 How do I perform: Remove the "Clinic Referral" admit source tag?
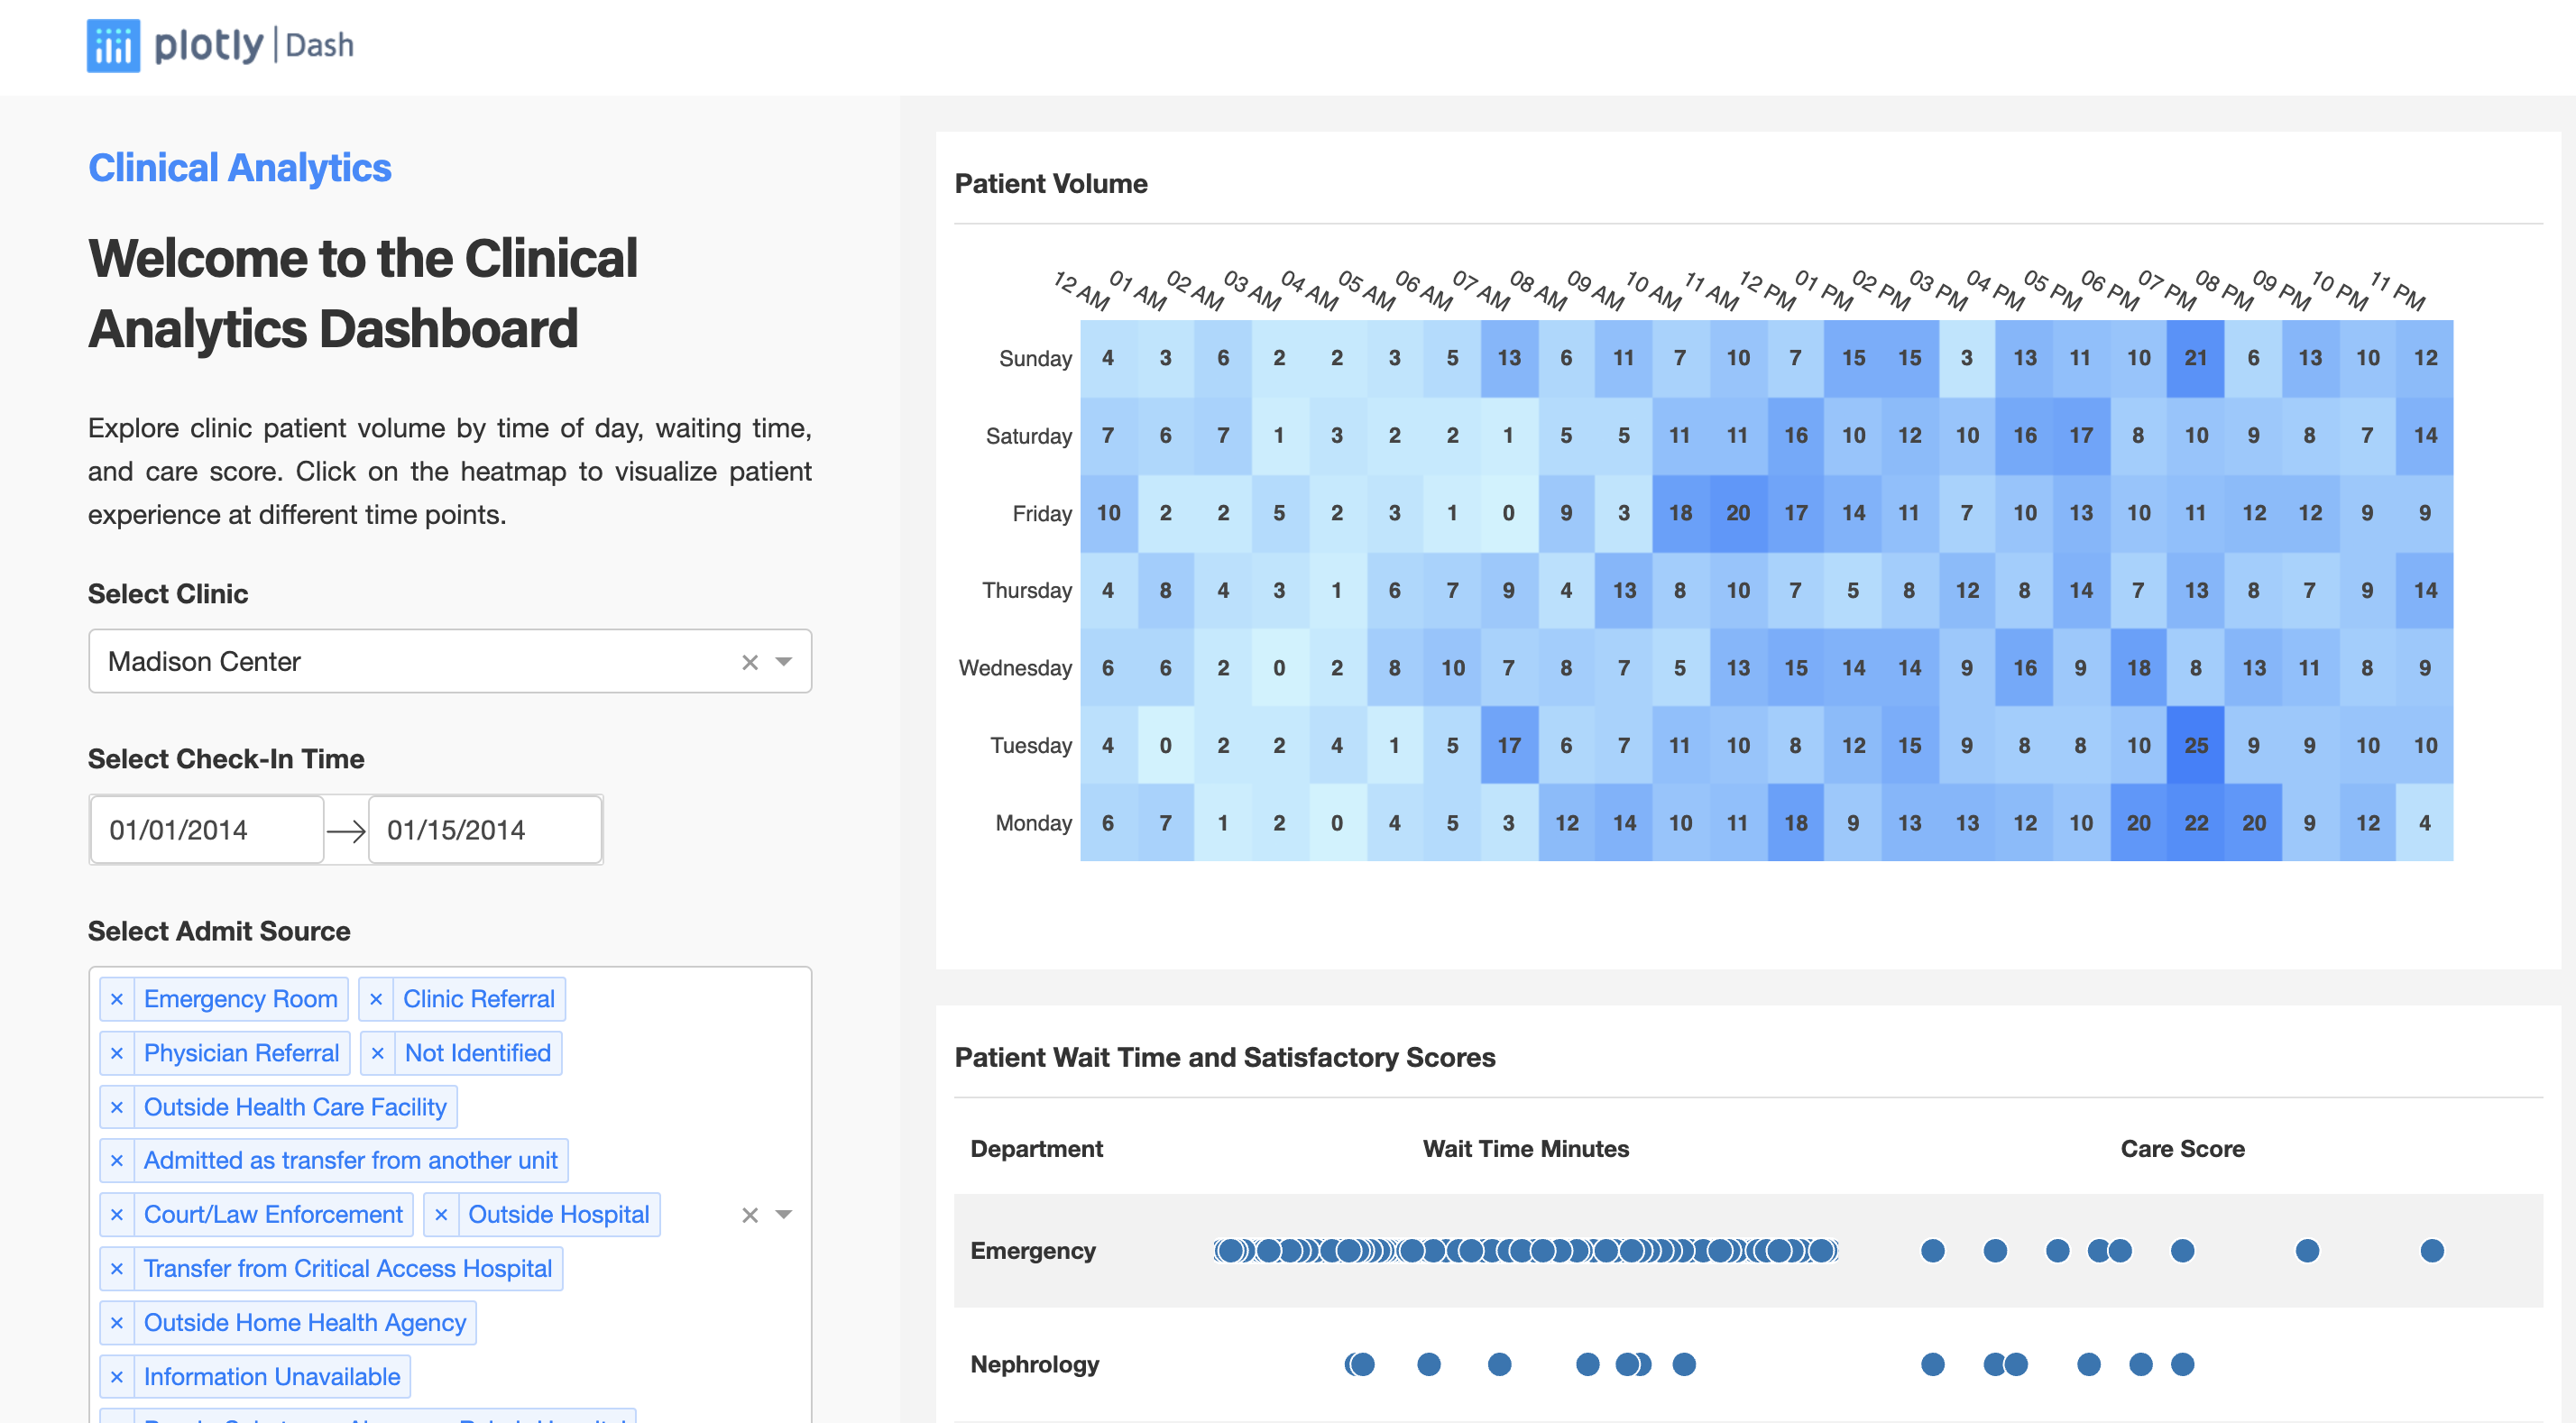pos(377,998)
